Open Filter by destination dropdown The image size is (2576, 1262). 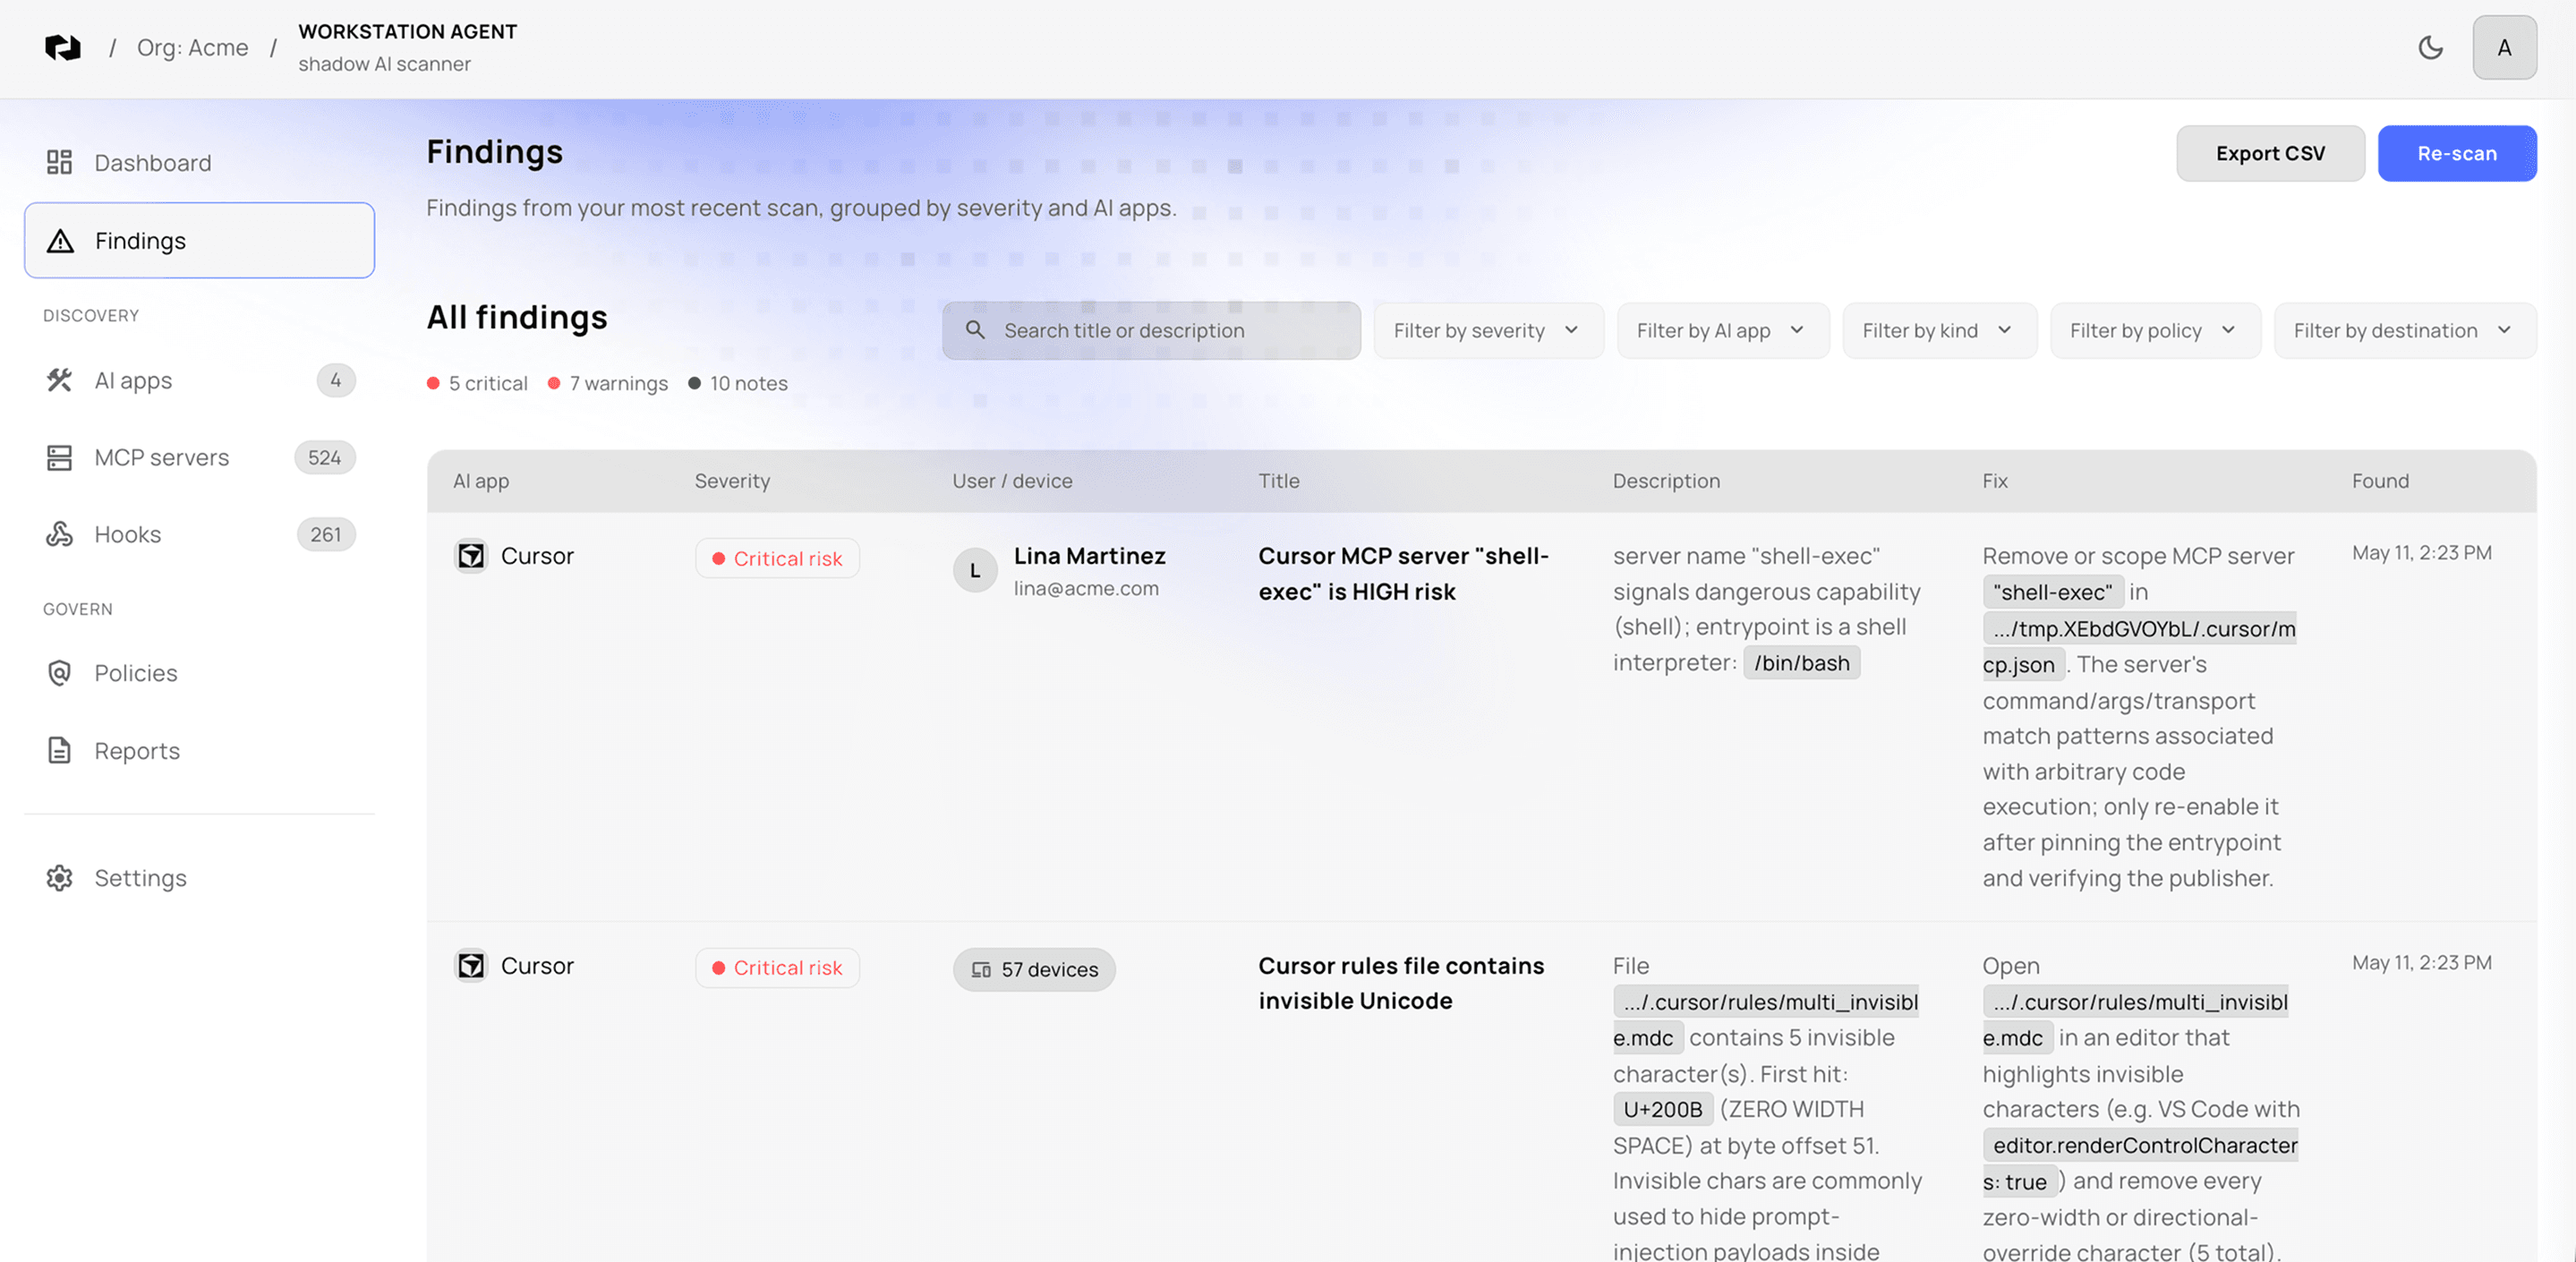click(x=2404, y=330)
